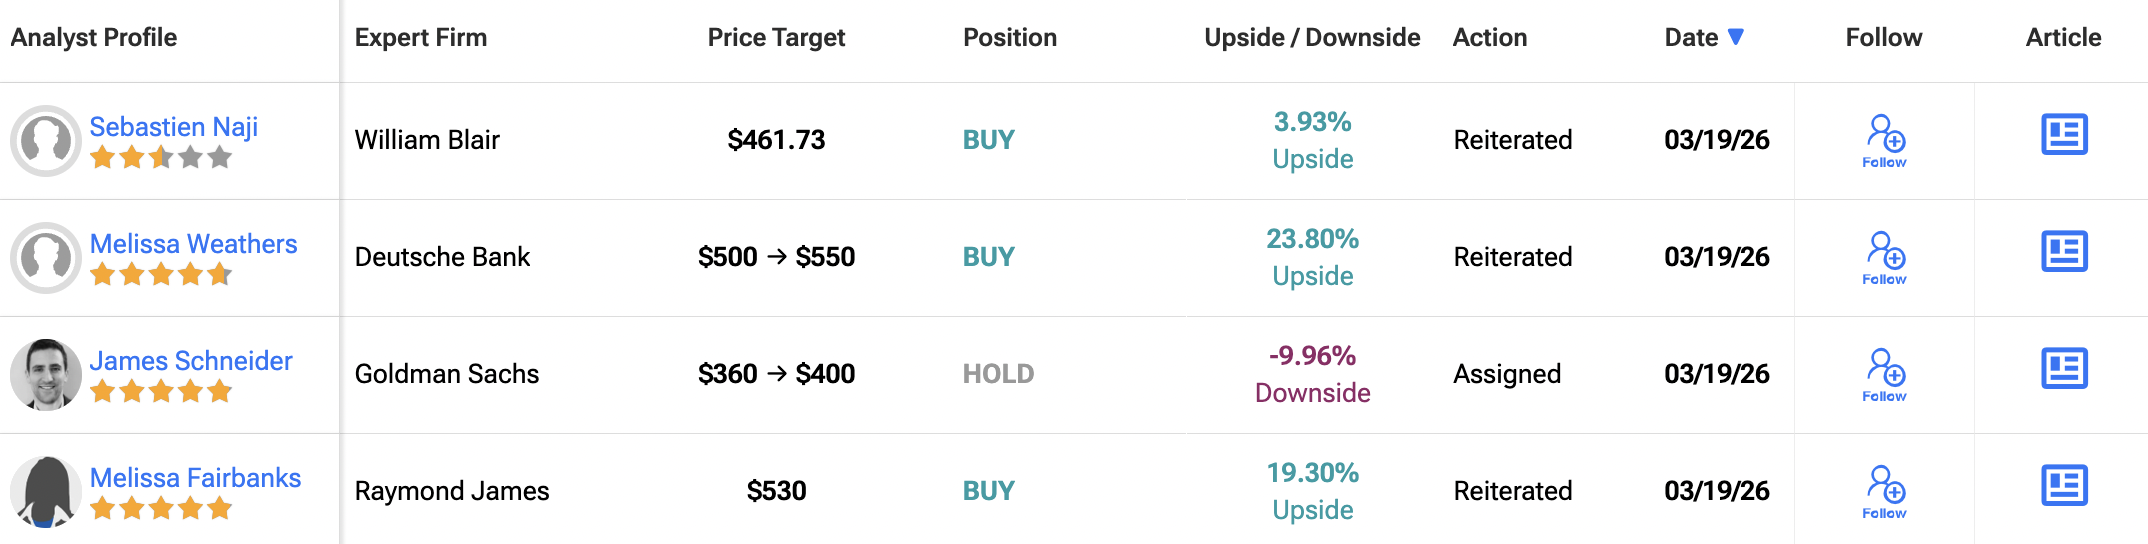The image size is (2148, 544).
Task: Open Deutsche Bank rating article icon
Action: 2064,252
